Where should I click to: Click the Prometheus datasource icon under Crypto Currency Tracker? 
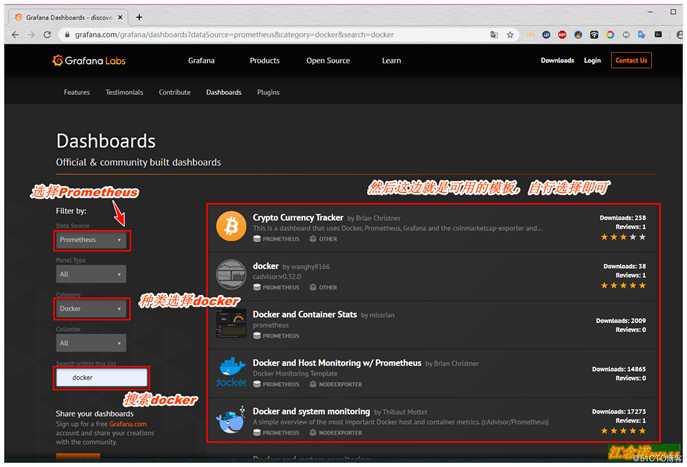point(257,239)
